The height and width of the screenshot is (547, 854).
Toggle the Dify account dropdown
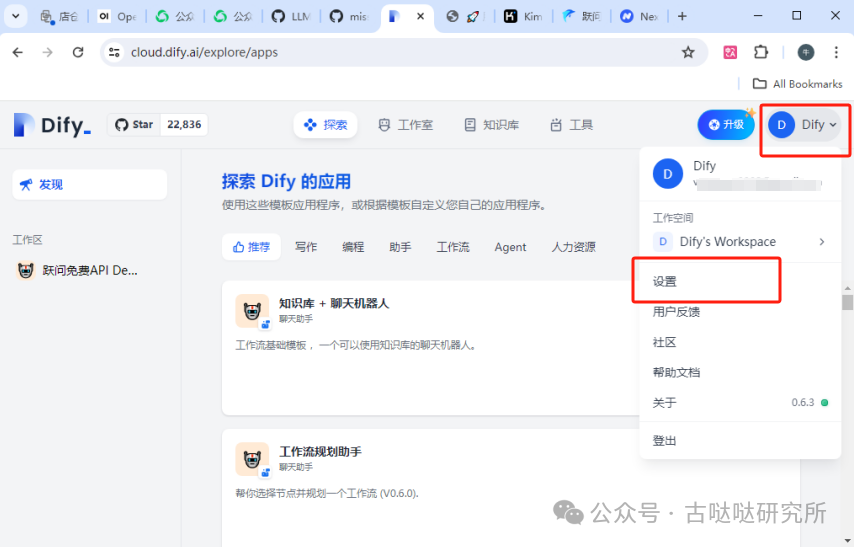(803, 125)
